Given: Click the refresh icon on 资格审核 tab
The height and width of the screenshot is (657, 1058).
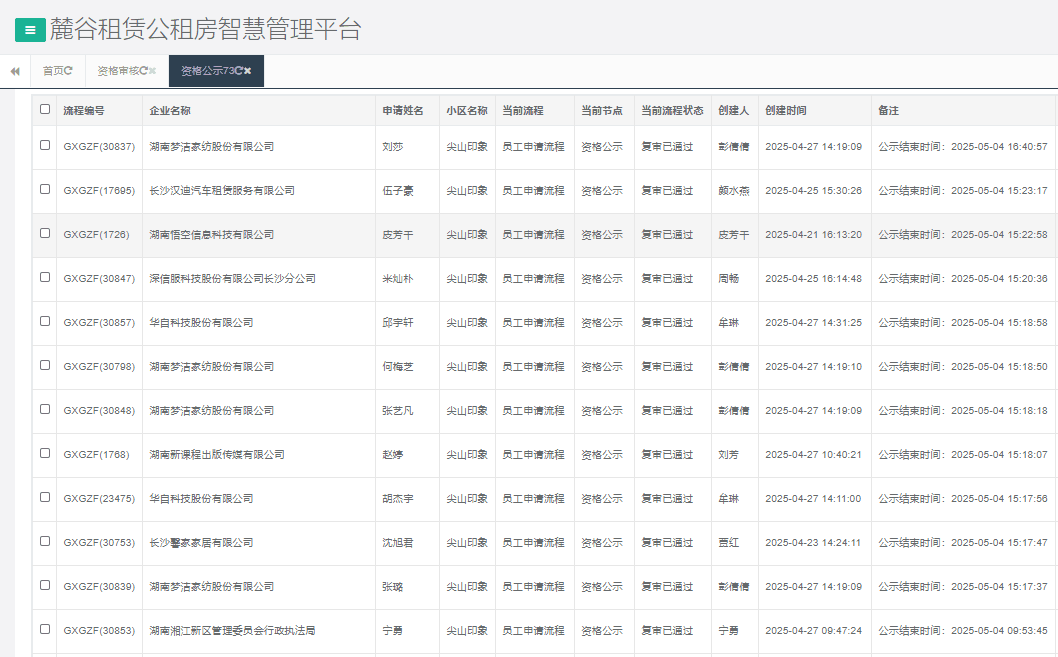Looking at the screenshot, I should 144,71.
